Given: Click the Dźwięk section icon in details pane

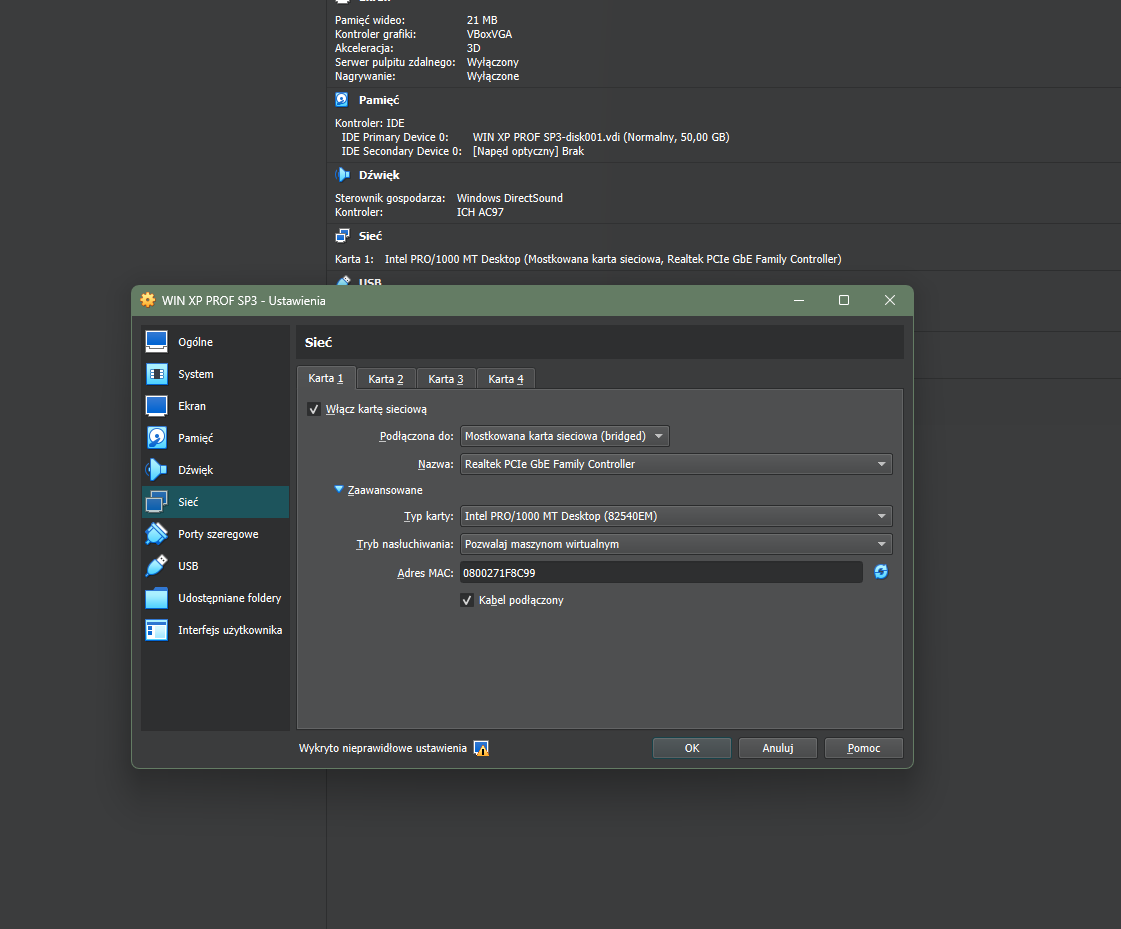Looking at the screenshot, I should [x=342, y=175].
